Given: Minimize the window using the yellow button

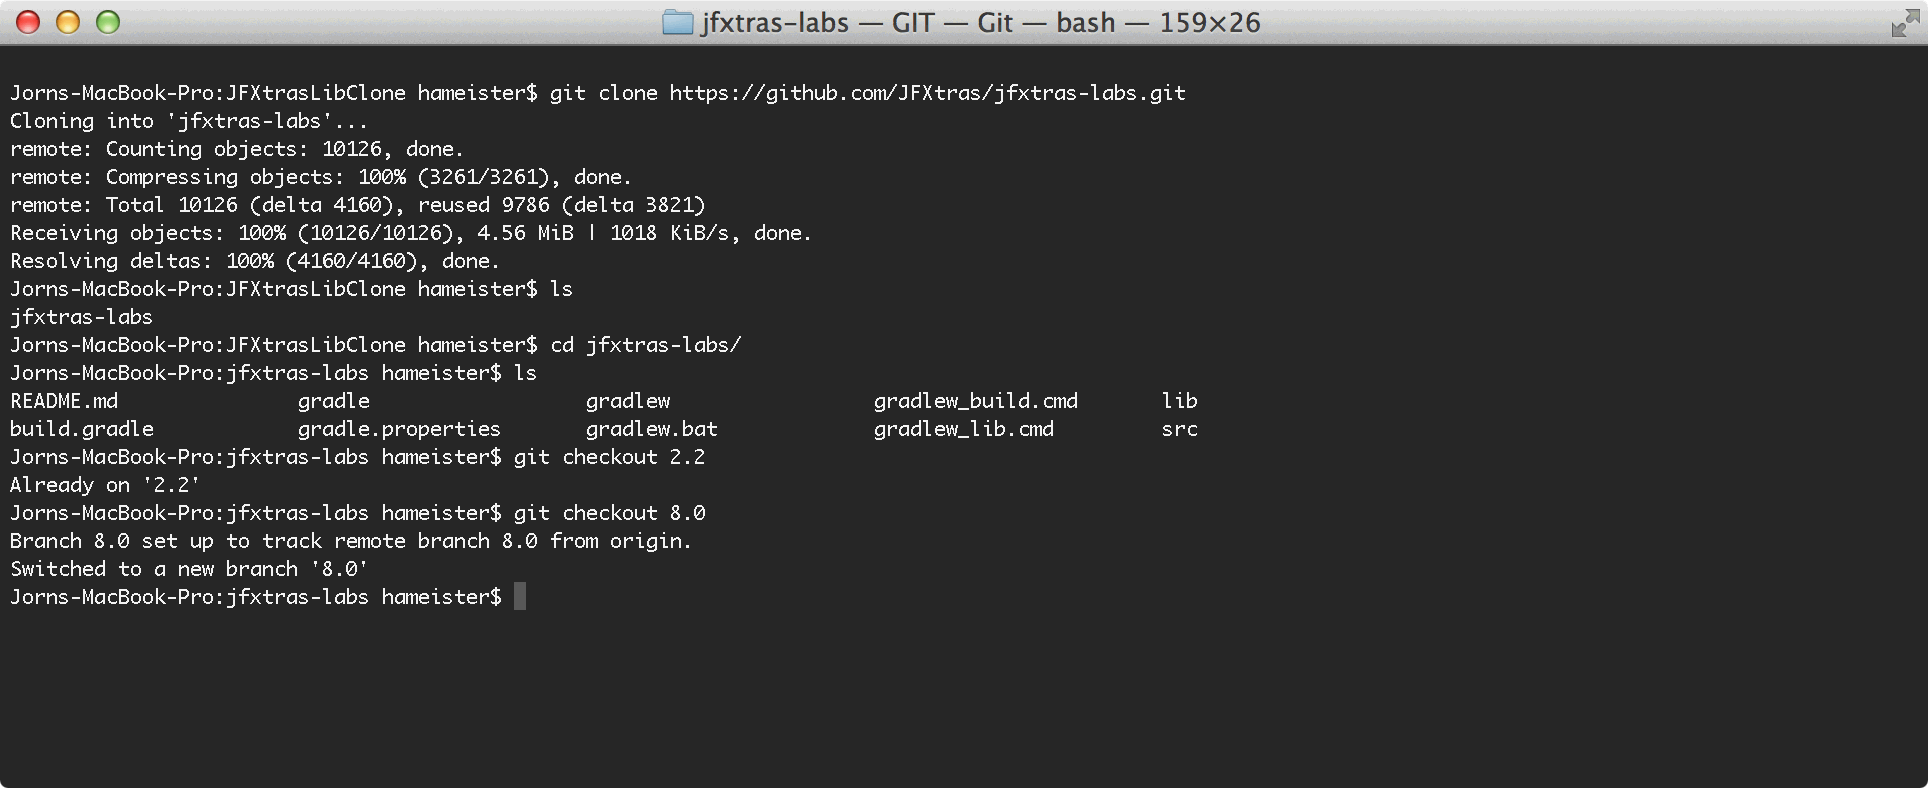Looking at the screenshot, I should coord(68,22).
